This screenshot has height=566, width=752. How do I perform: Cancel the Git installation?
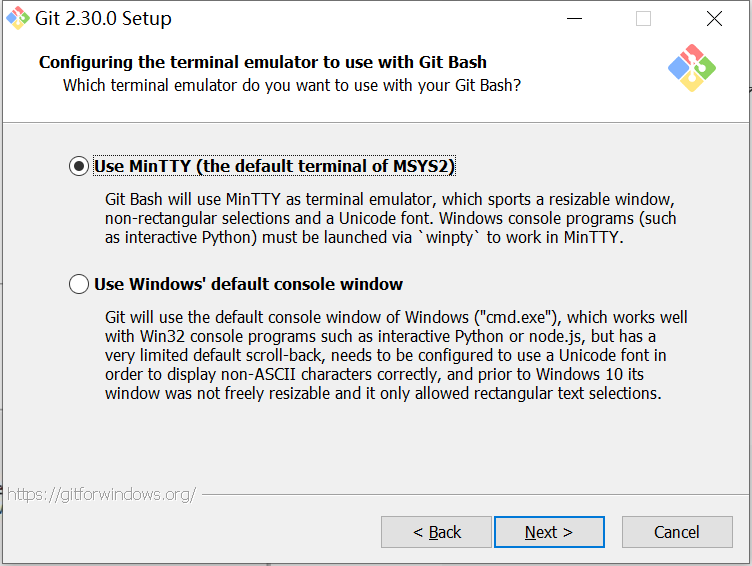click(676, 532)
